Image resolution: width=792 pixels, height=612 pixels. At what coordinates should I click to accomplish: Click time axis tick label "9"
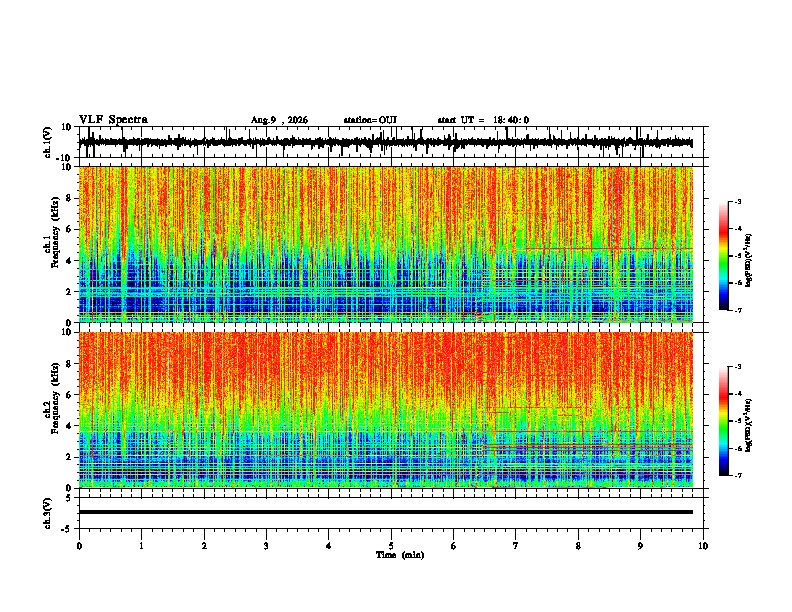point(640,546)
